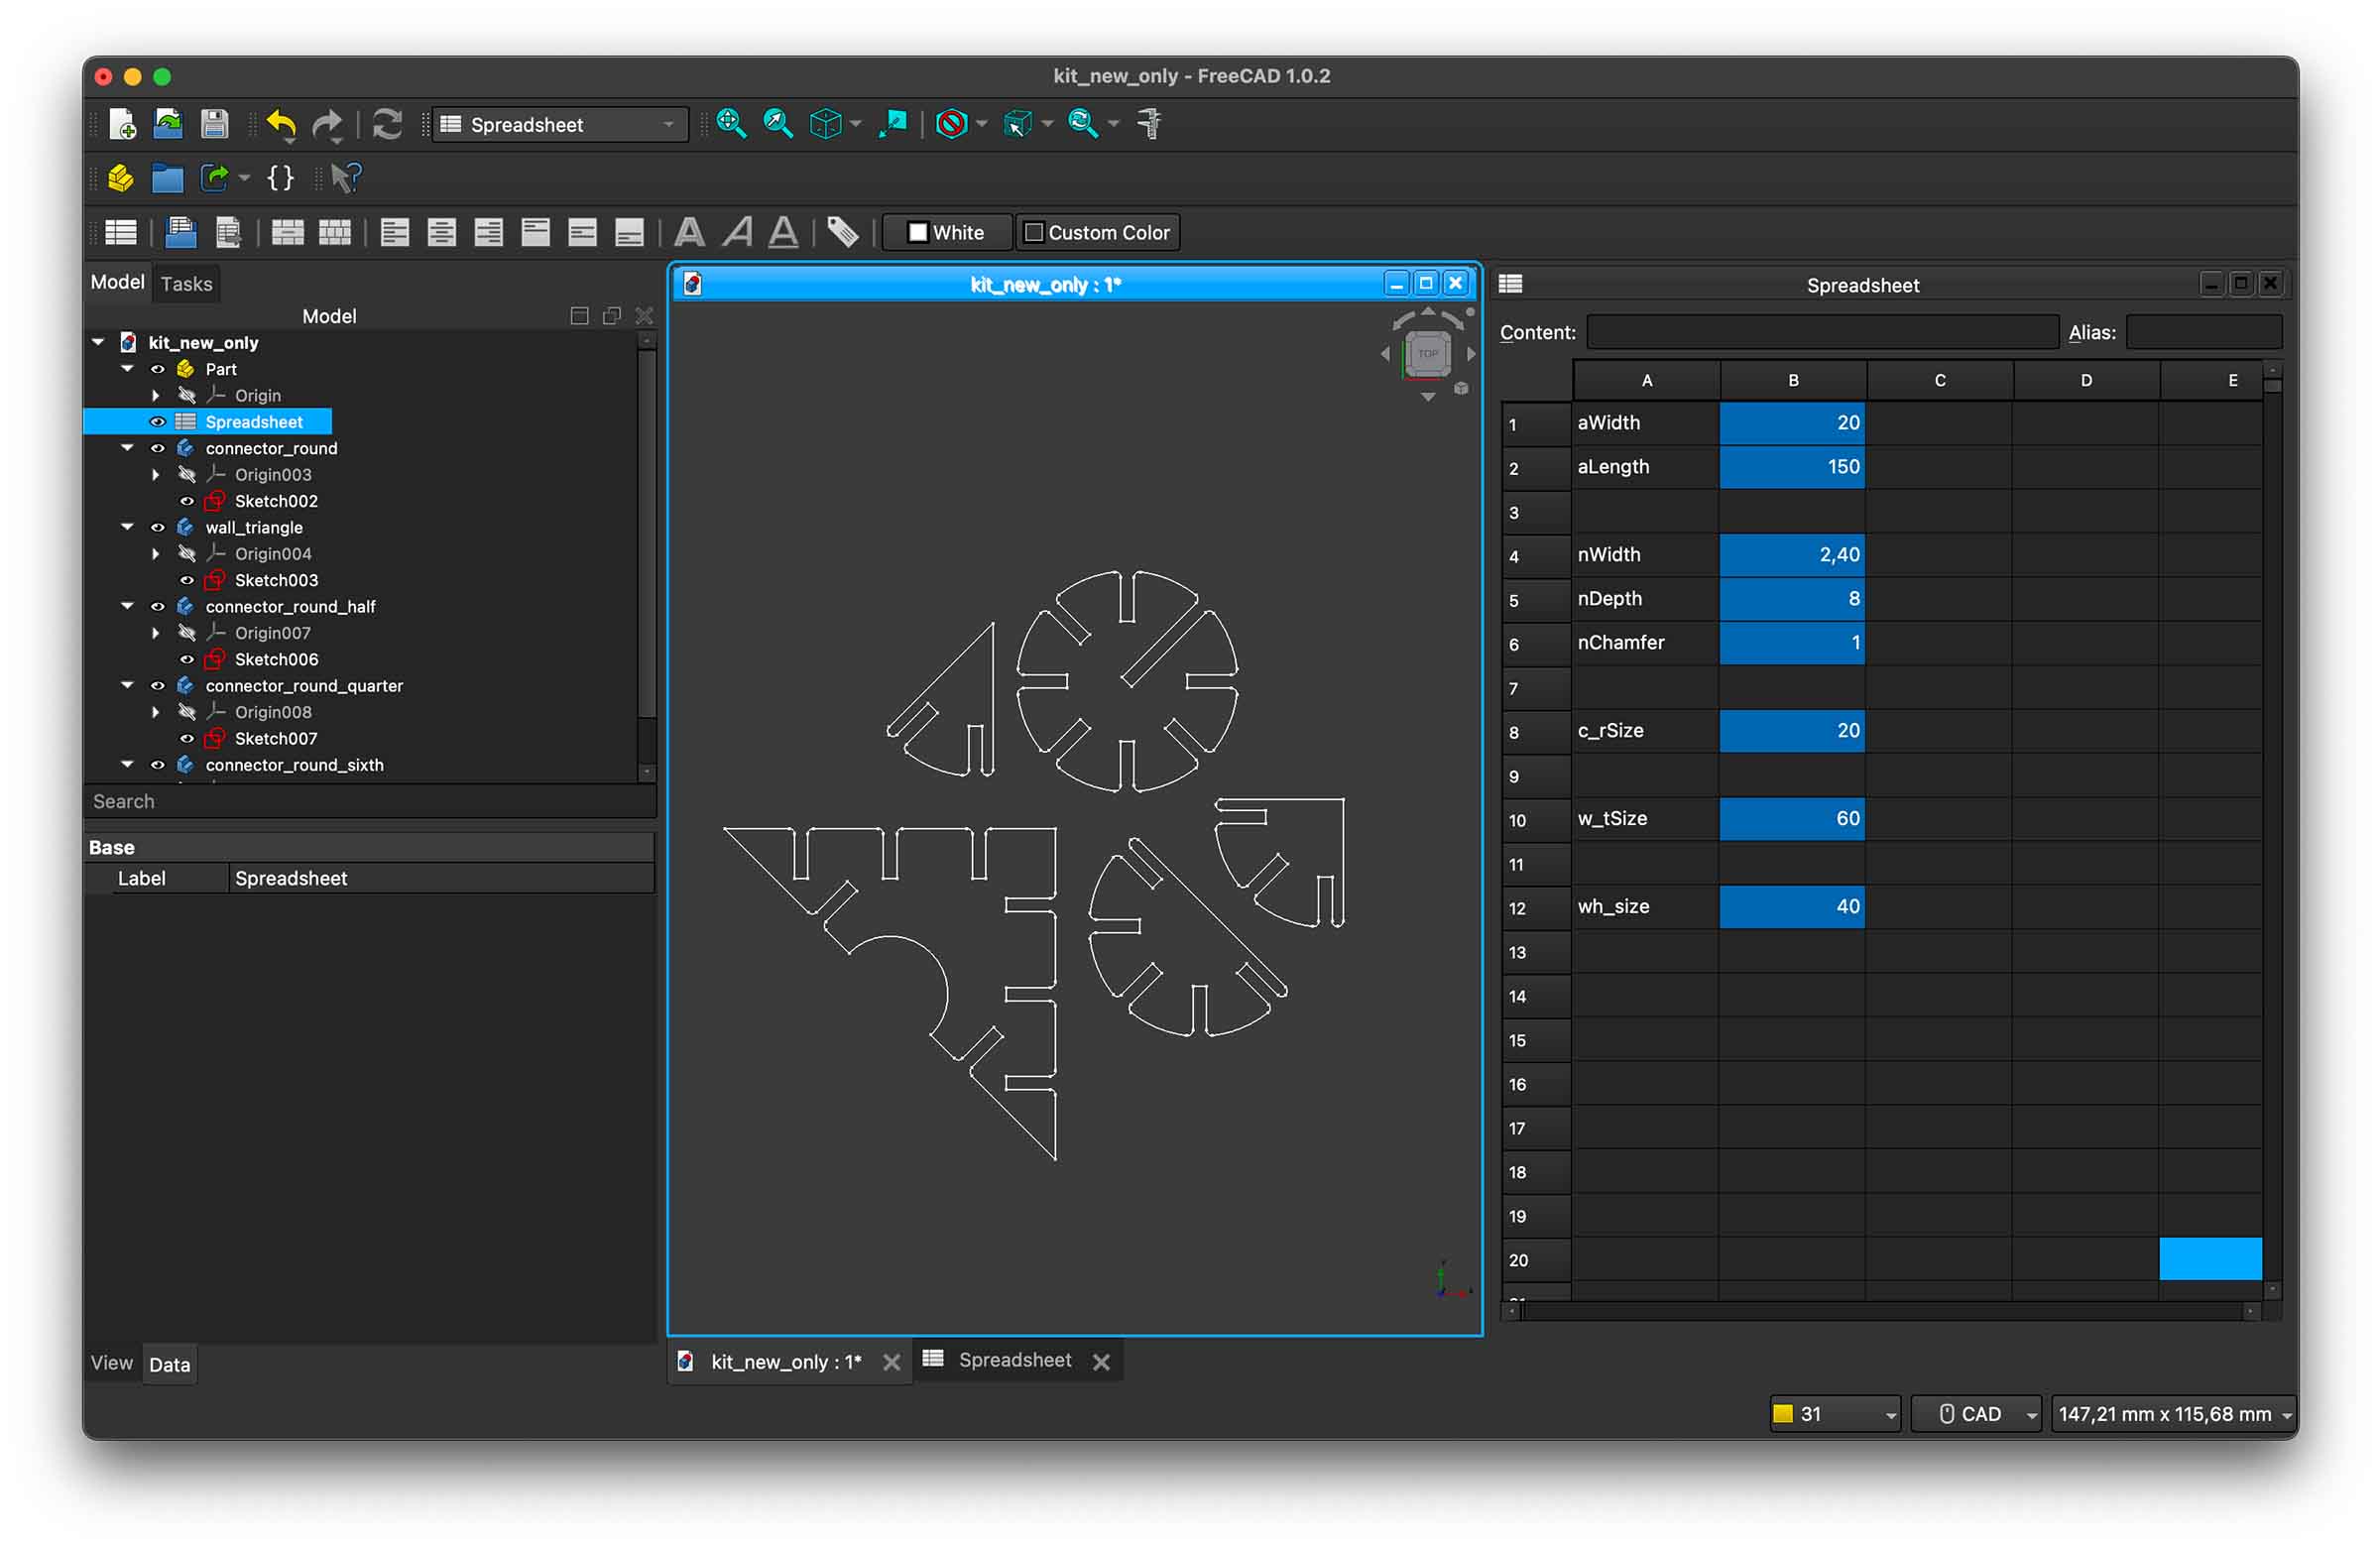This screenshot has height=1548, width=2380.
Task: Open the Spreadsheet workbench dropdown
Action: click(x=560, y=124)
